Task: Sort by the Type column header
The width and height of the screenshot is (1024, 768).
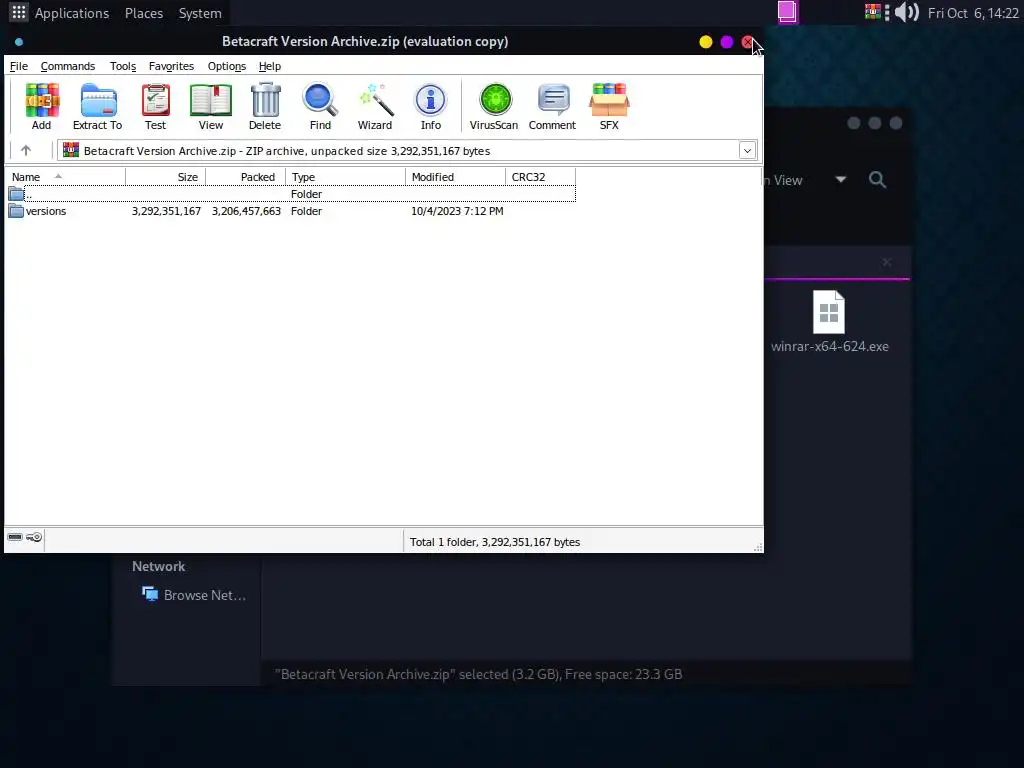Action: point(345,177)
